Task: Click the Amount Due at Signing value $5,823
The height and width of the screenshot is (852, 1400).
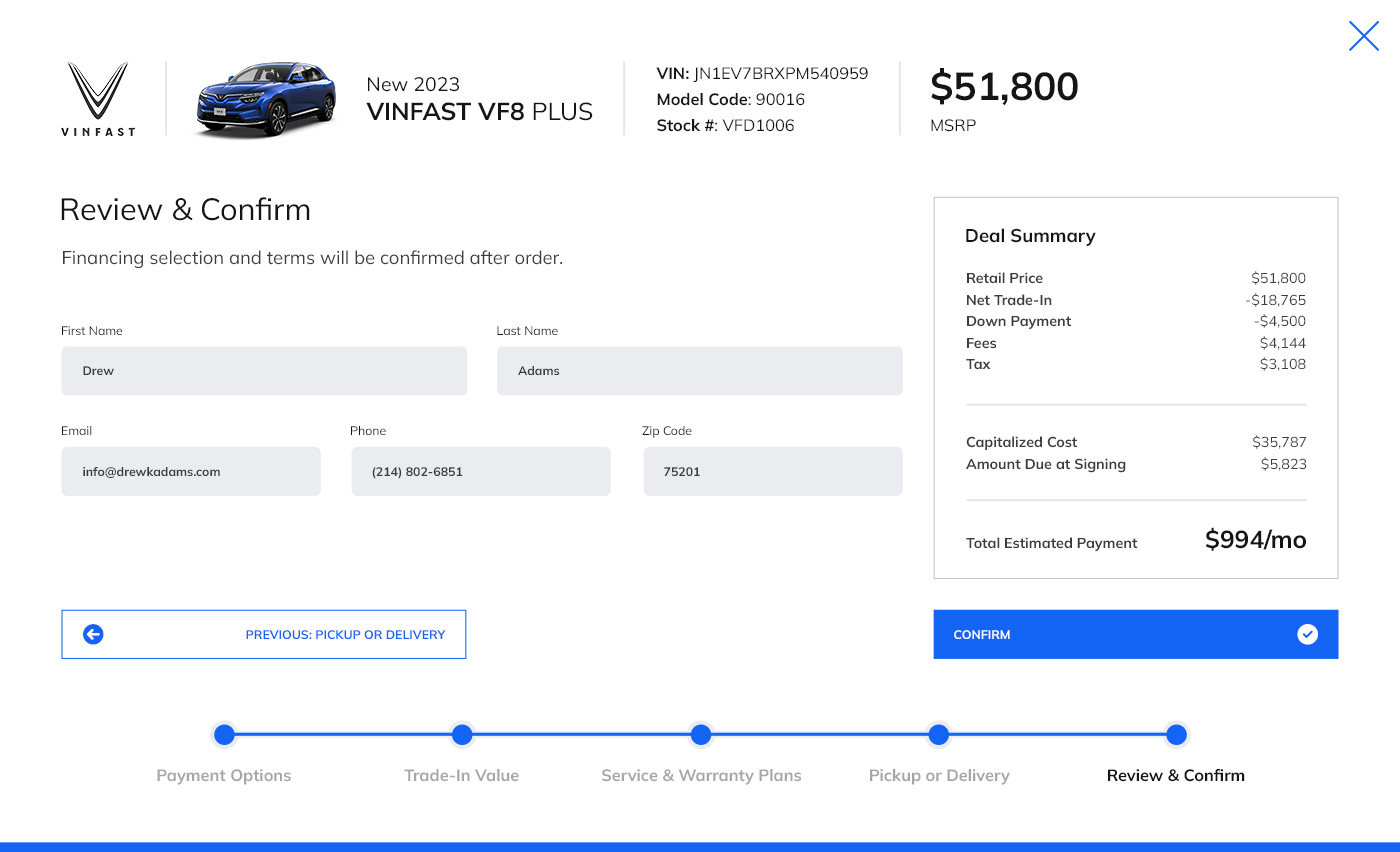Action: pos(1283,464)
